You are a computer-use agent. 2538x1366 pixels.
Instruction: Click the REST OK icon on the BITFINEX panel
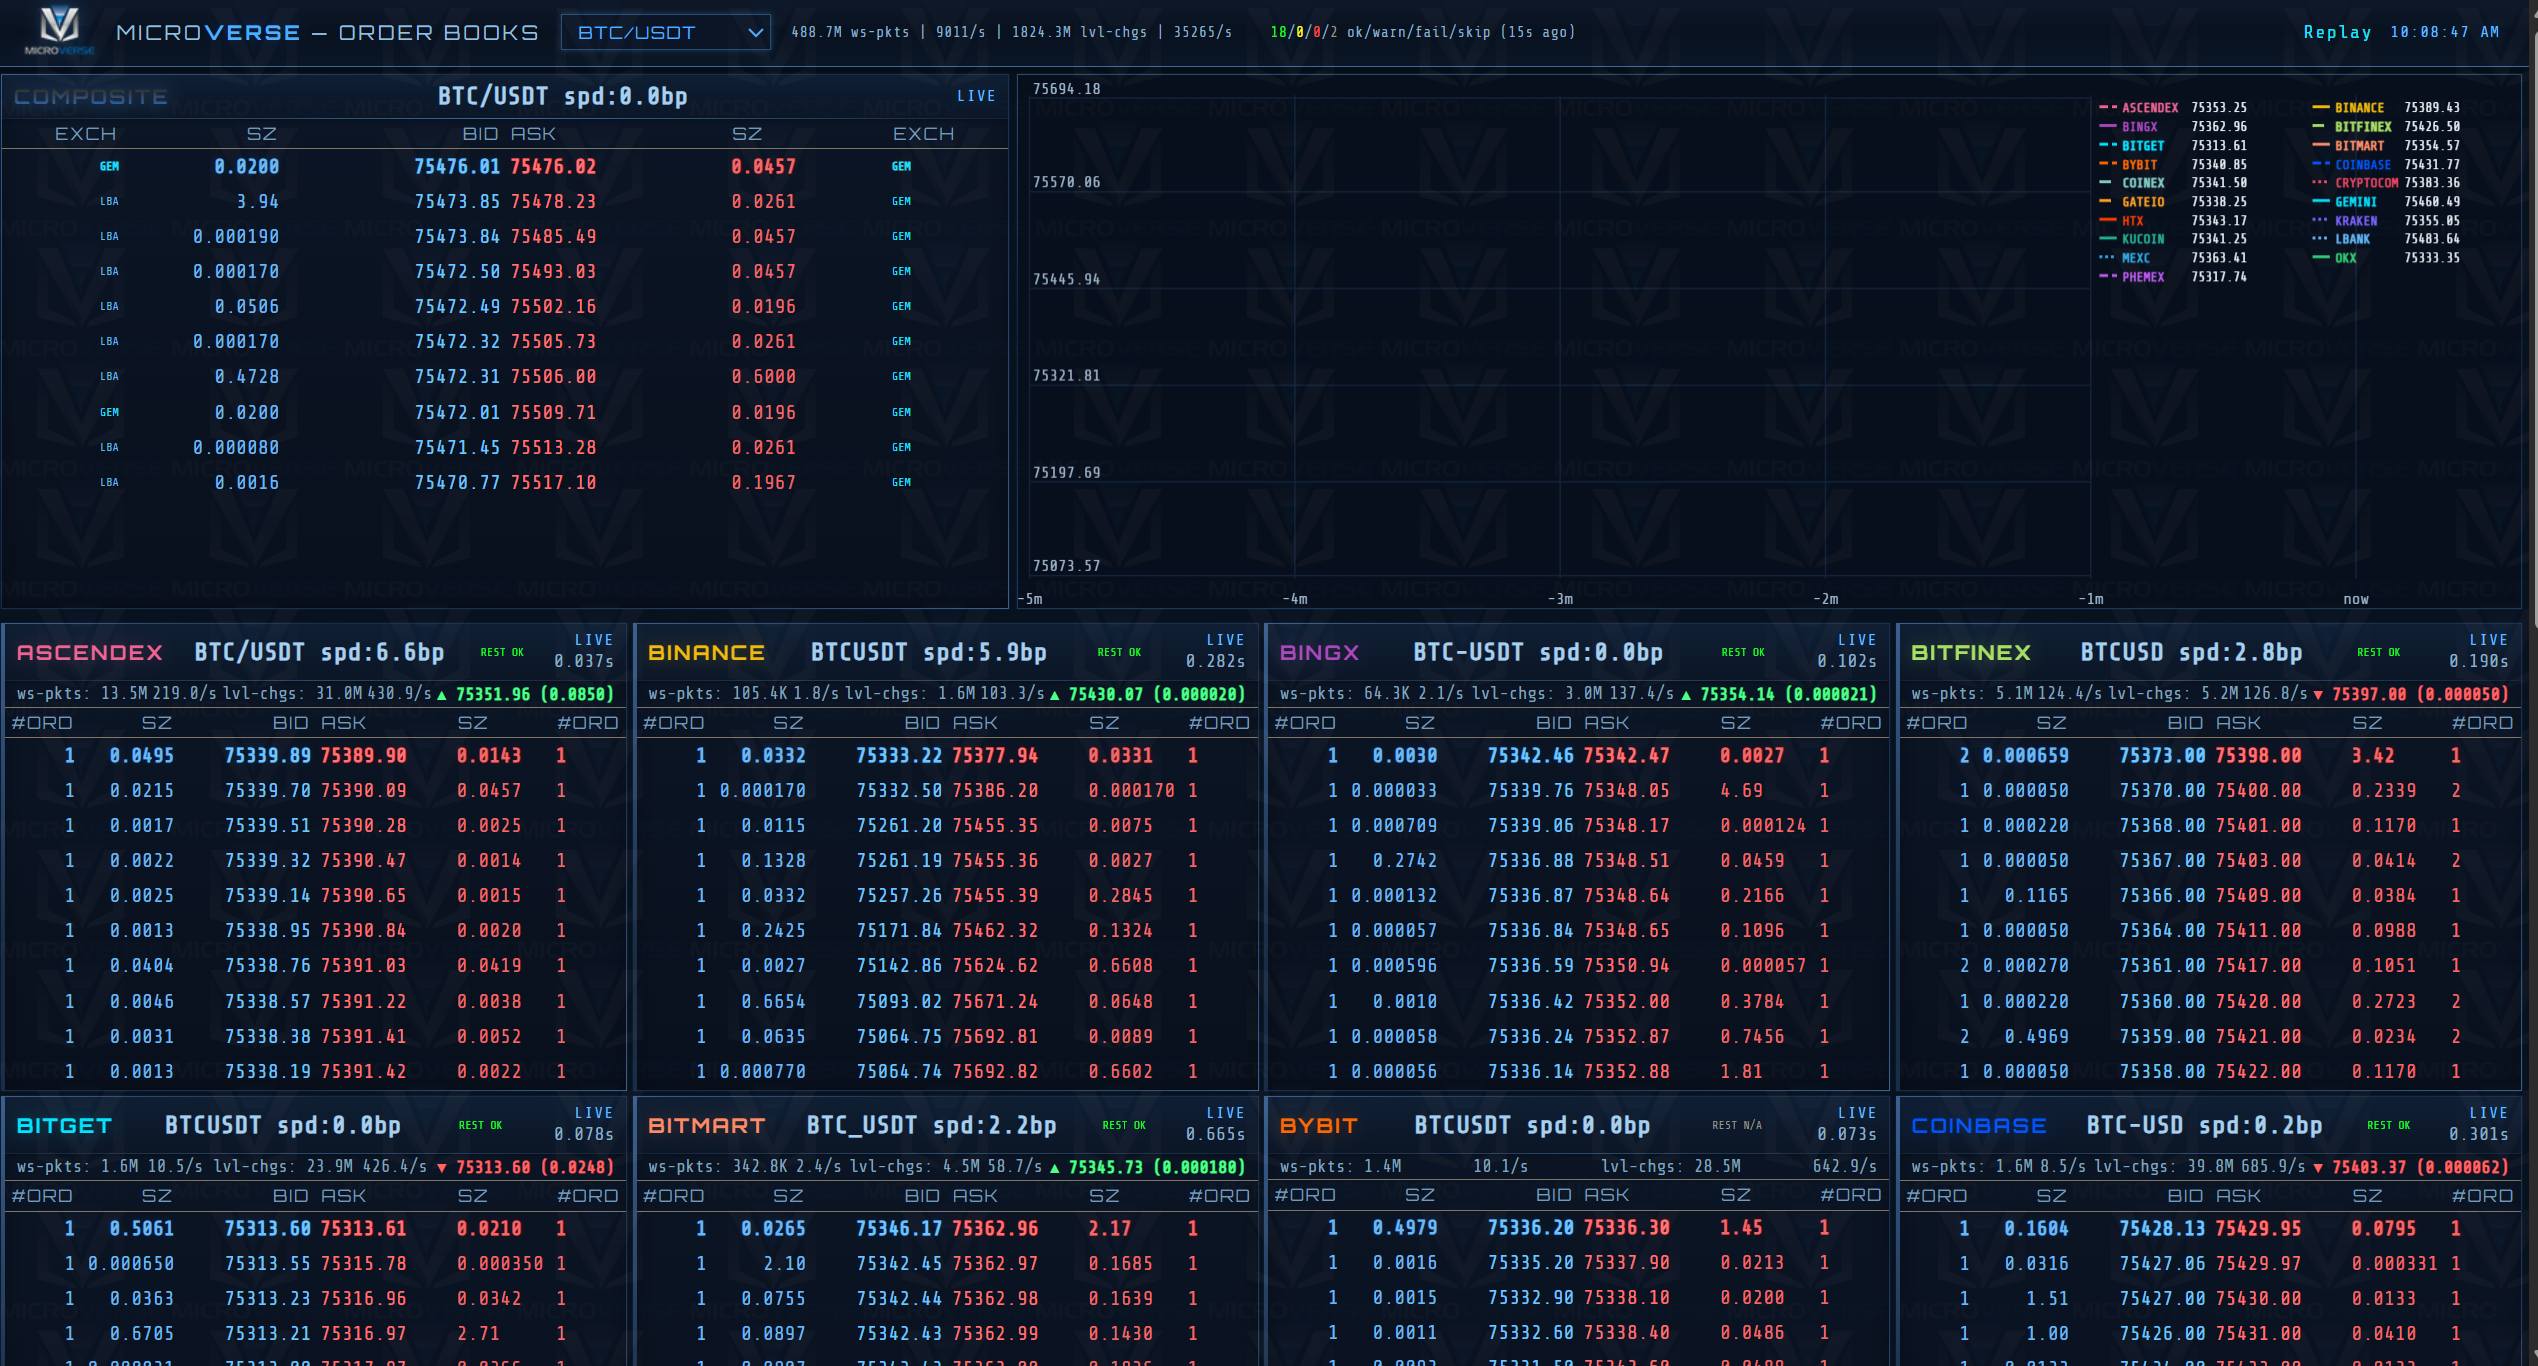coord(2378,651)
